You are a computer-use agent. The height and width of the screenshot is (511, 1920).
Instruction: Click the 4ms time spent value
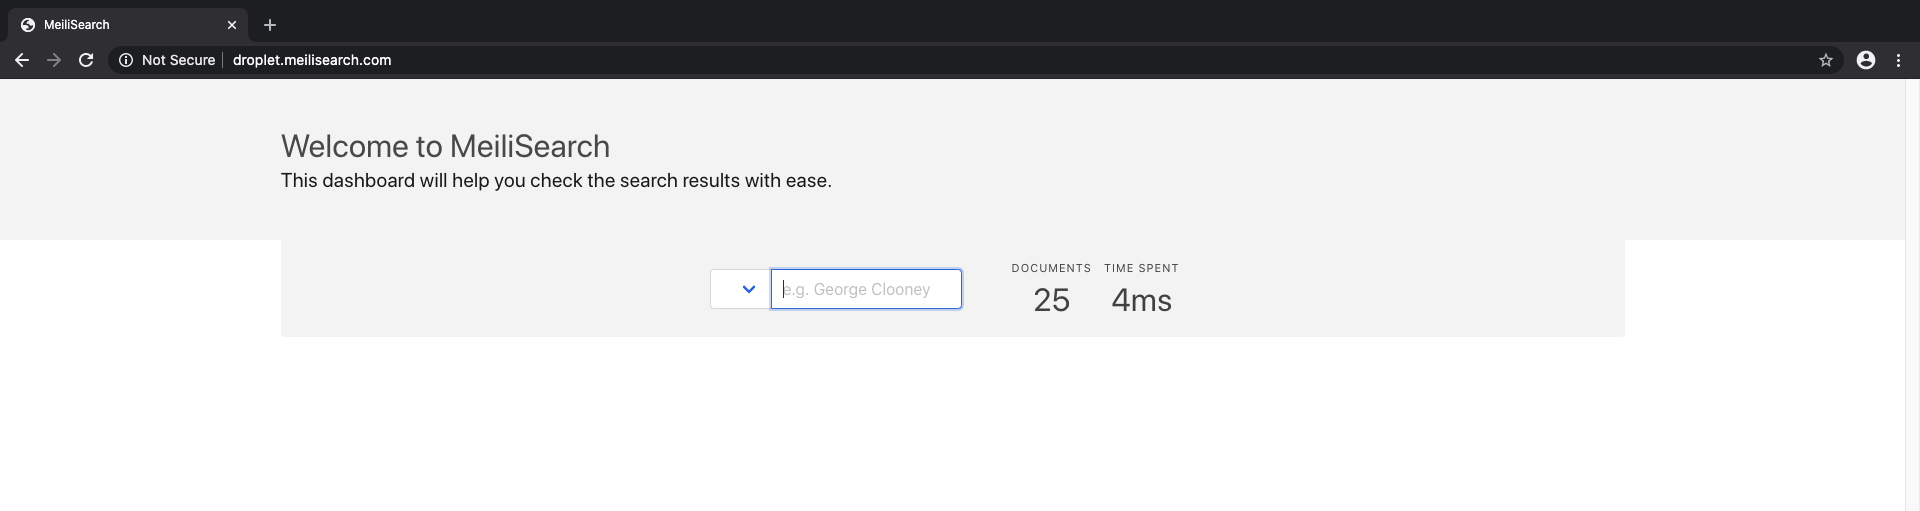[x=1141, y=300]
